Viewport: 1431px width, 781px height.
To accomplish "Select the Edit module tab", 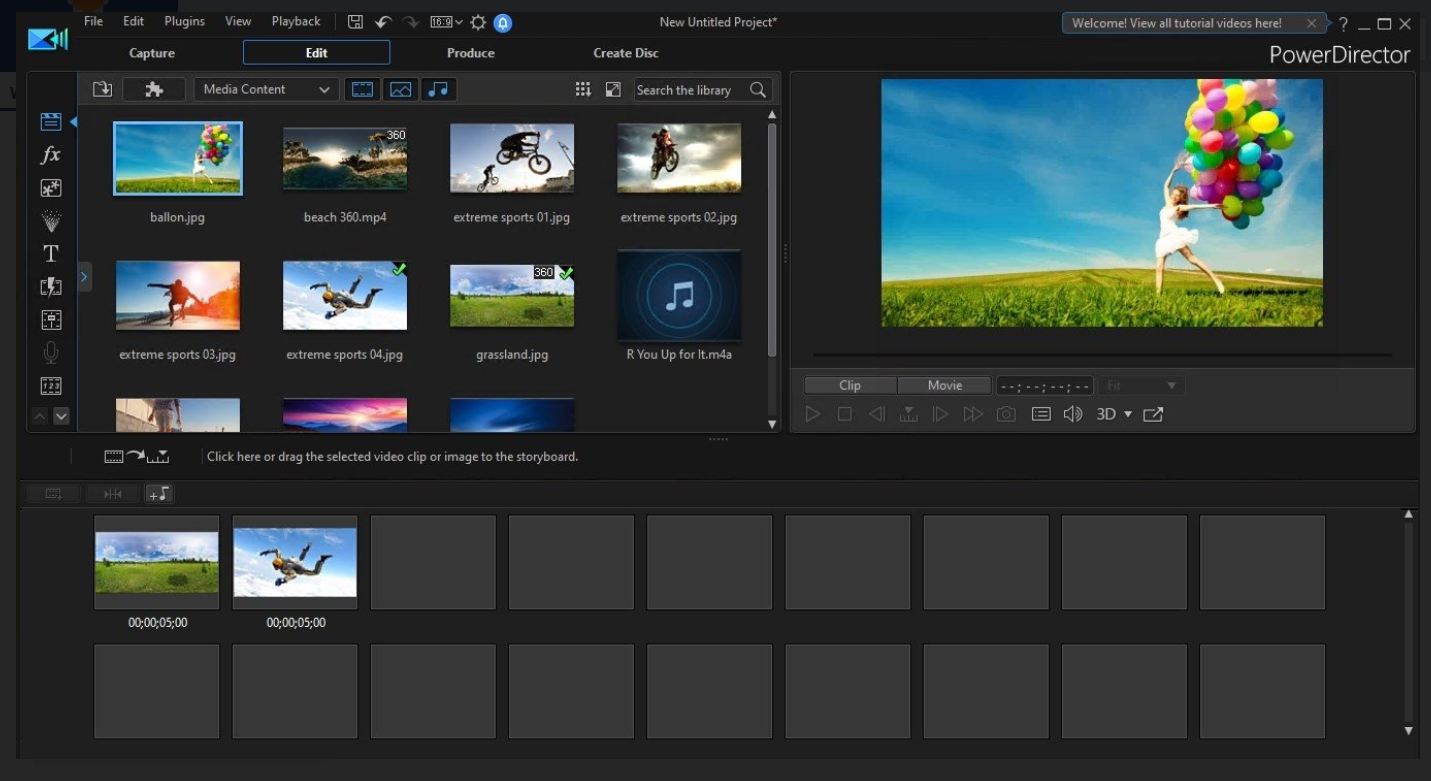I will [316, 53].
